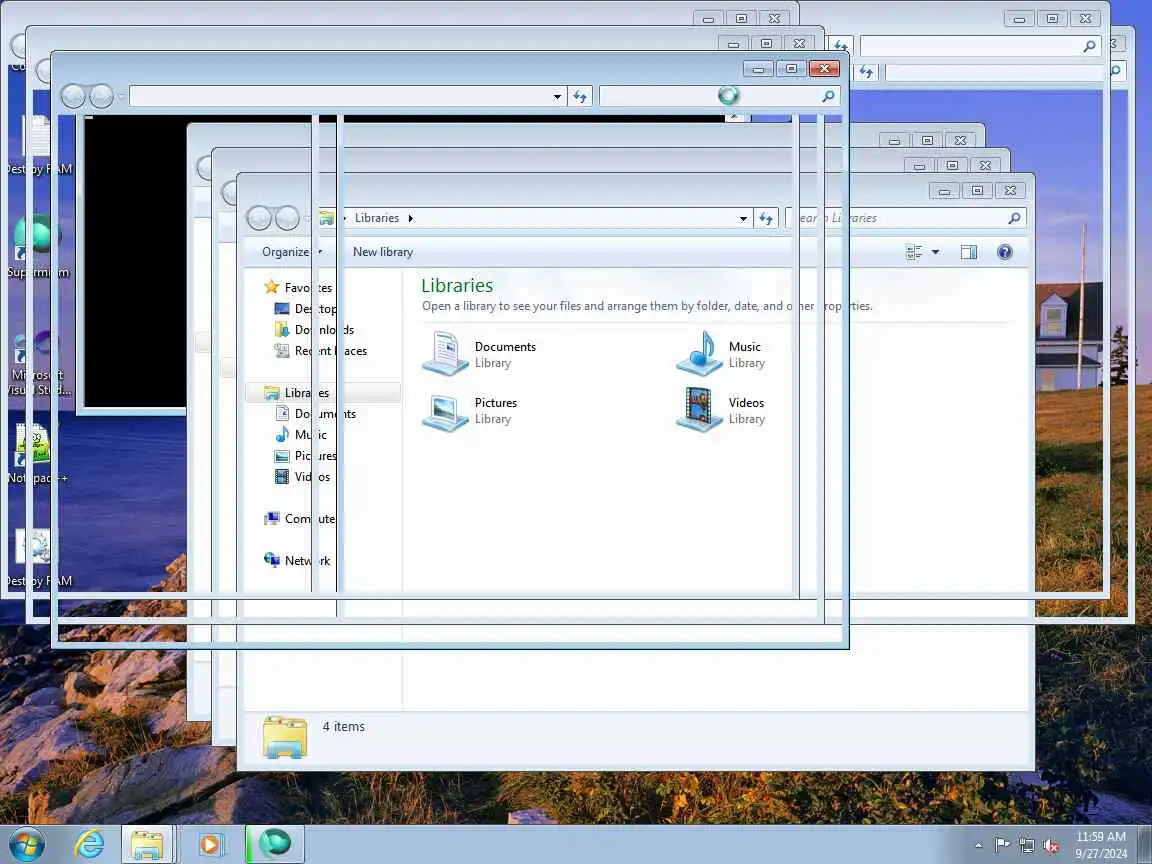Click Change your view icon

pyautogui.click(x=914, y=252)
